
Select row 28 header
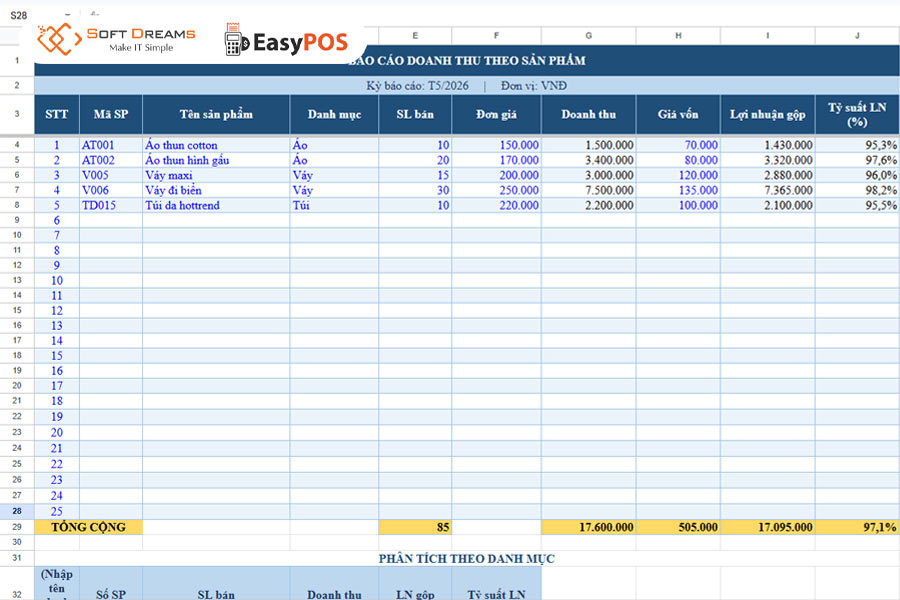17,511
